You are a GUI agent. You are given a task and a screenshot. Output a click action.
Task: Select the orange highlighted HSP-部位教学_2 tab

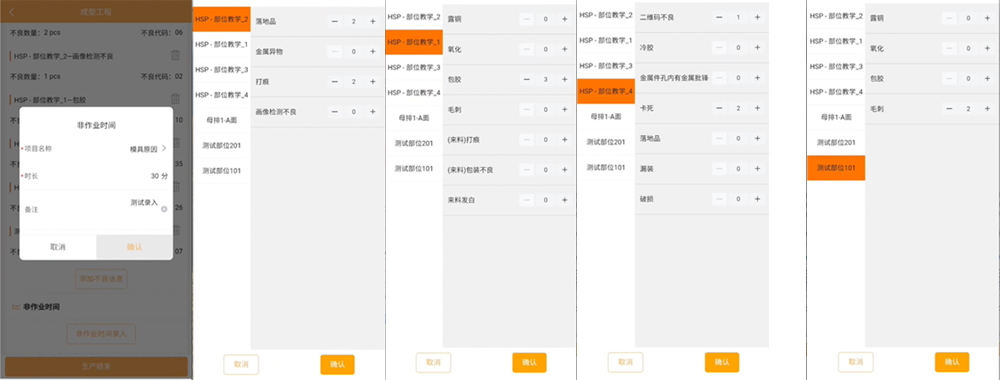pos(221,19)
